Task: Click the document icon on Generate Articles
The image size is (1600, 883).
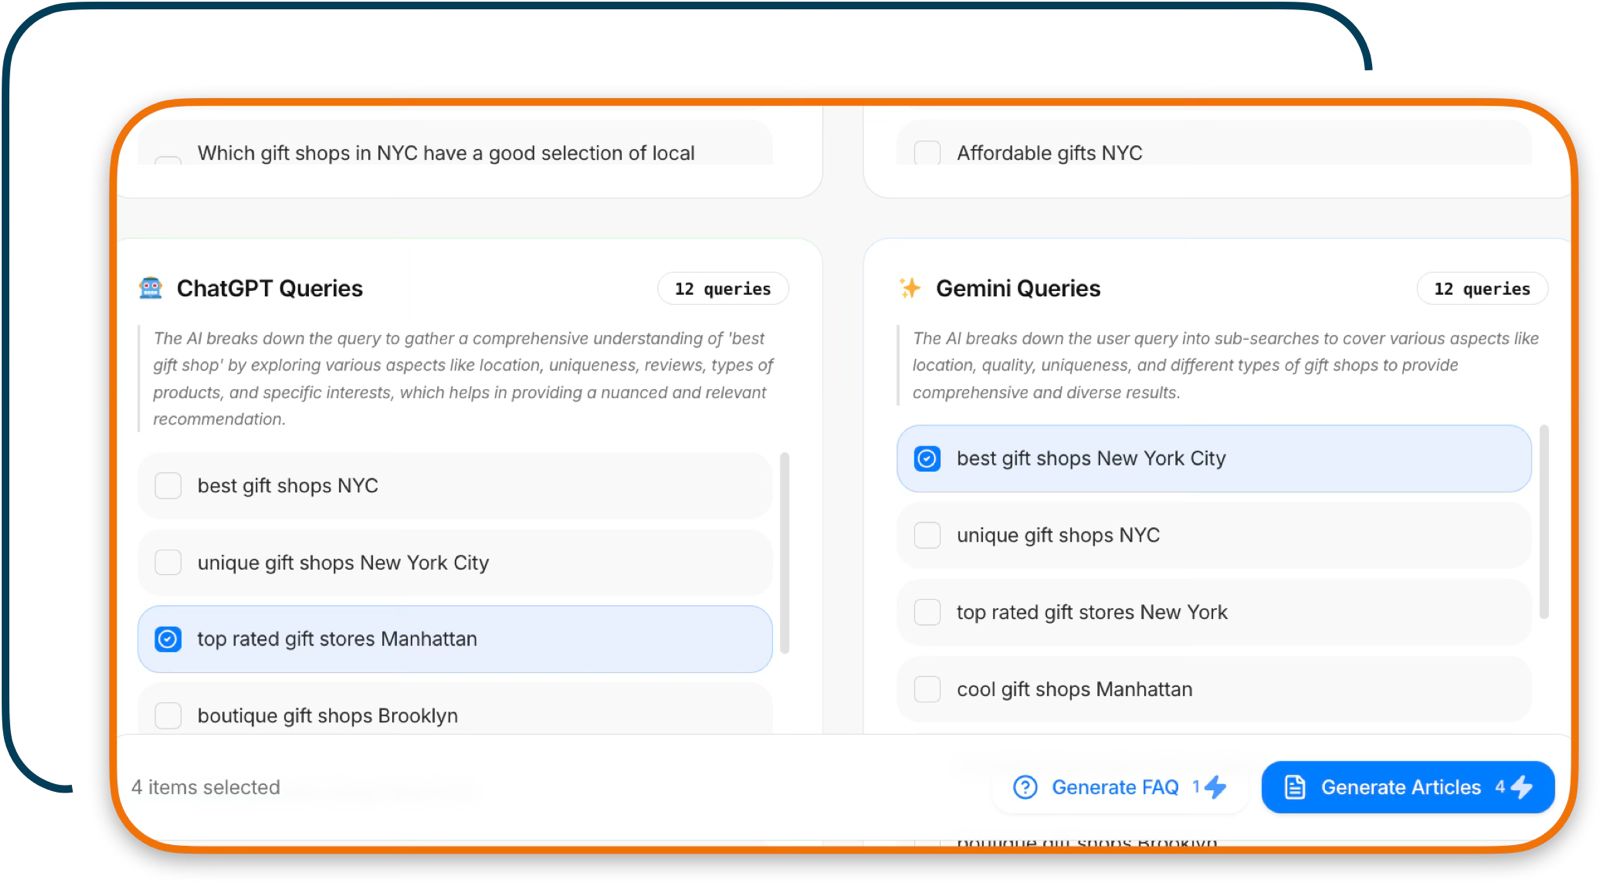Action: (x=1295, y=787)
